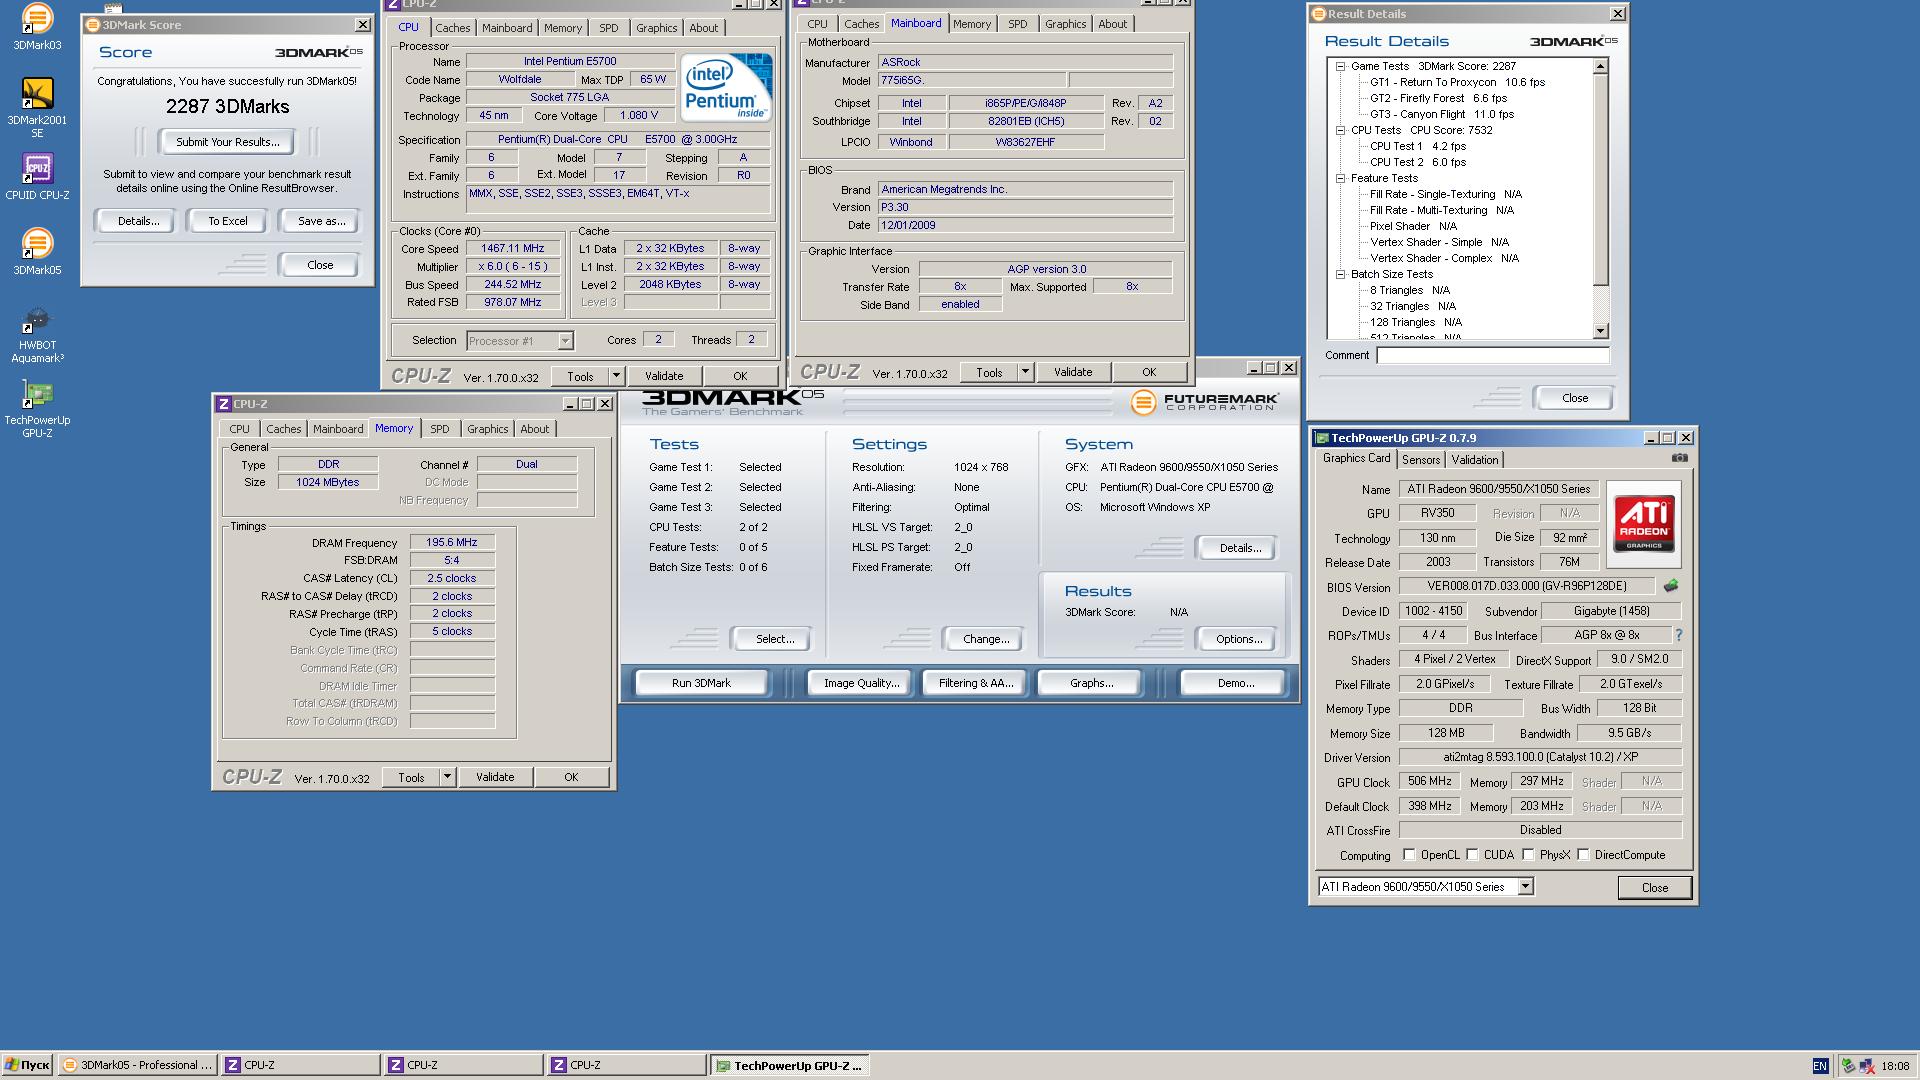The height and width of the screenshot is (1080, 1920).
Task: Click the Demo button in 3DMark05
Action: pos(1235,683)
